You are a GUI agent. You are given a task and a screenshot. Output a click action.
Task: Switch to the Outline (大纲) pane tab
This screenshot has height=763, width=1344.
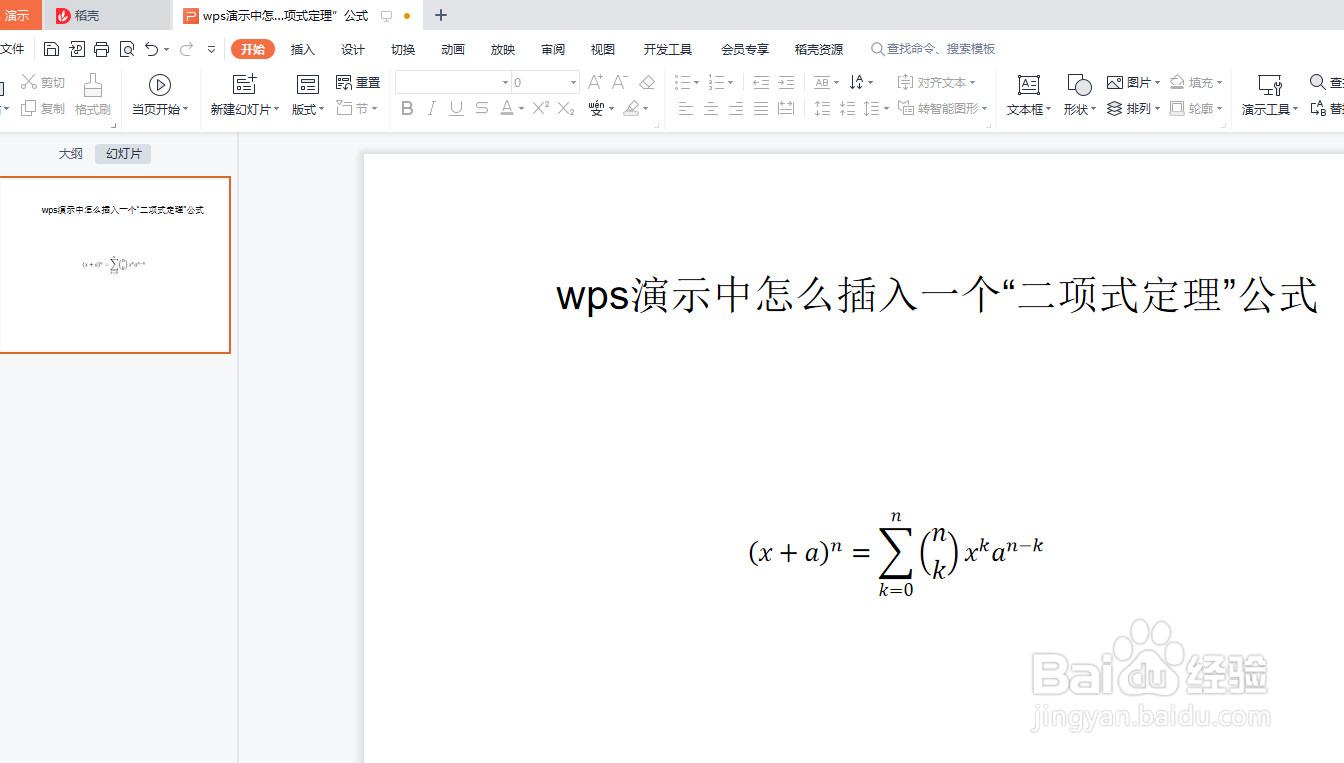[70, 153]
